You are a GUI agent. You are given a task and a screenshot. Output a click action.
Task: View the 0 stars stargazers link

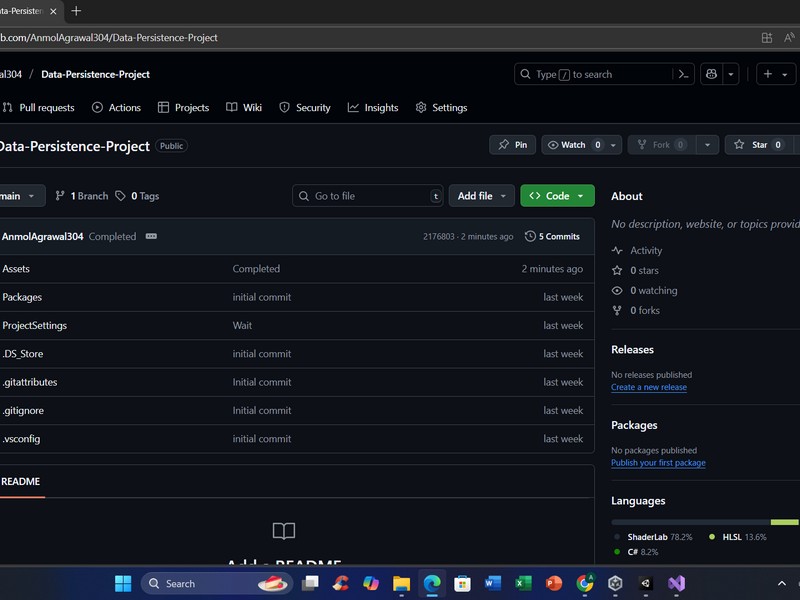(635, 270)
